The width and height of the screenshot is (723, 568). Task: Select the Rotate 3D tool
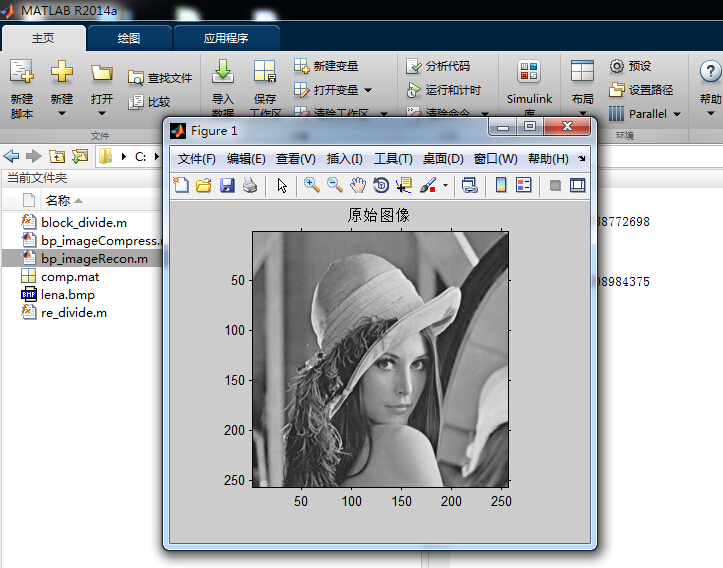click(x=381, y=185)
